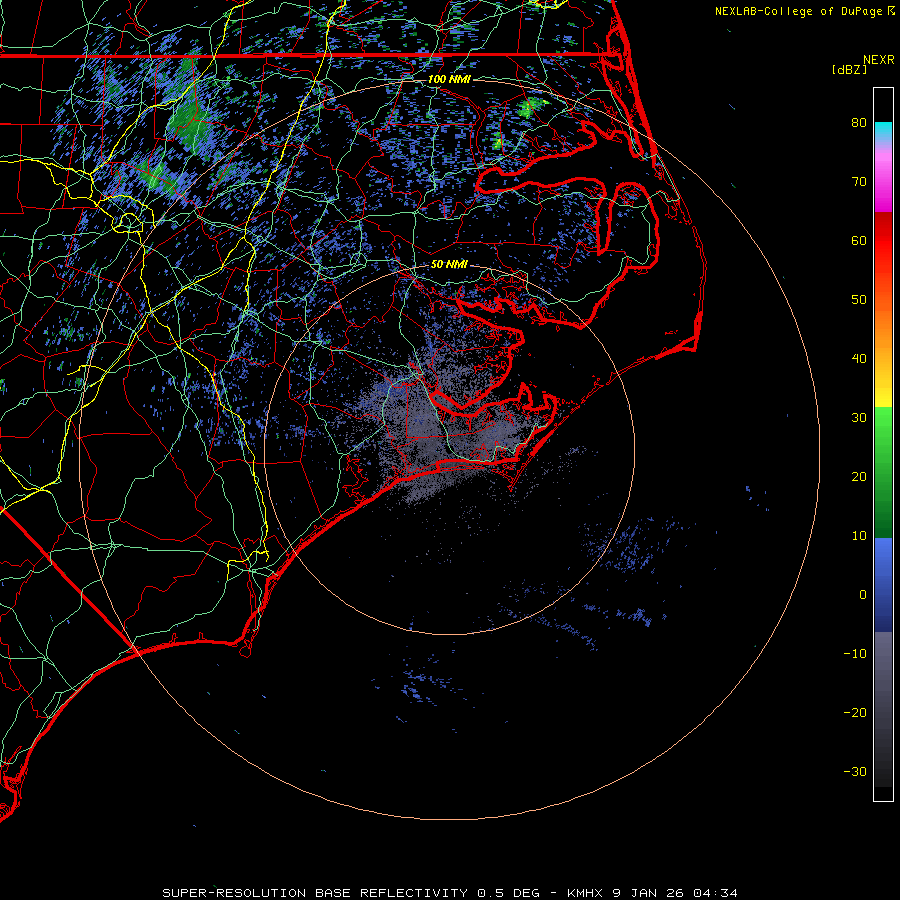Click the bright green band on the color scale
900x900 pixels.
[x=883, y=428]
